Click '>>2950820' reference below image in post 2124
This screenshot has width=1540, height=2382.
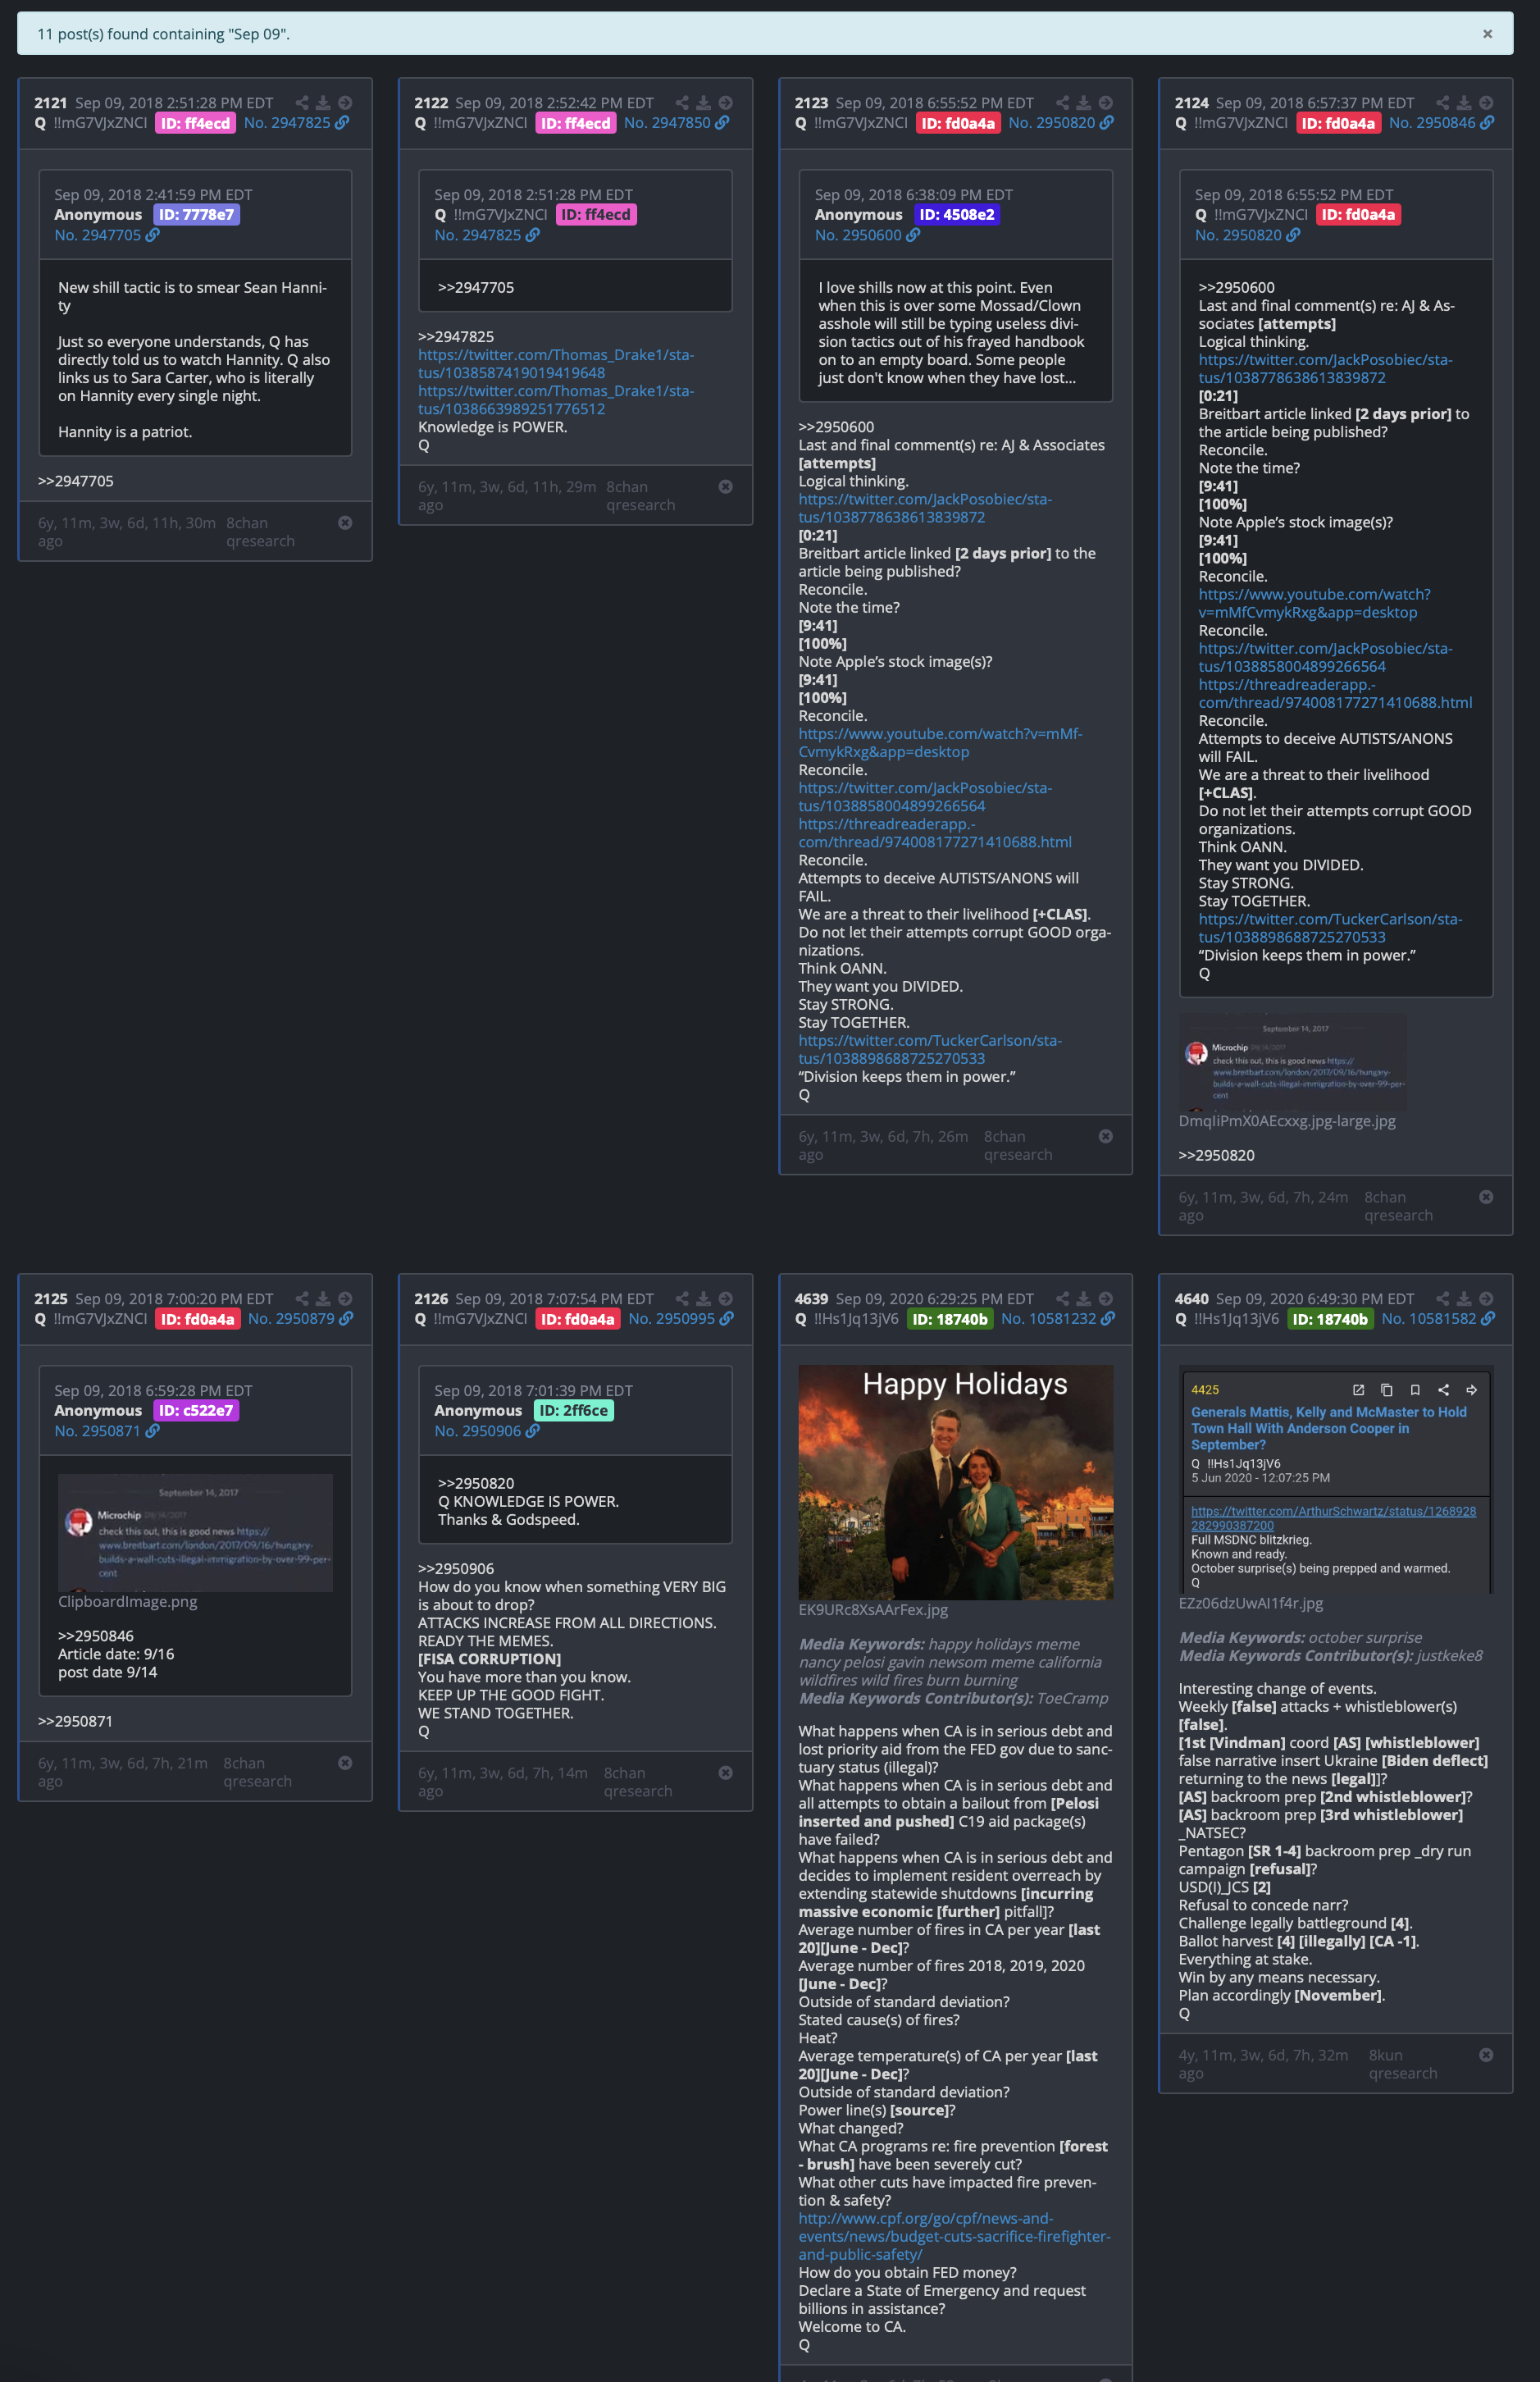[x=1216, y=1155]
